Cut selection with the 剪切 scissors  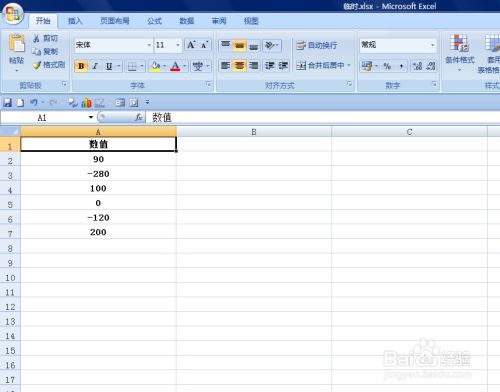coord(45,39)
